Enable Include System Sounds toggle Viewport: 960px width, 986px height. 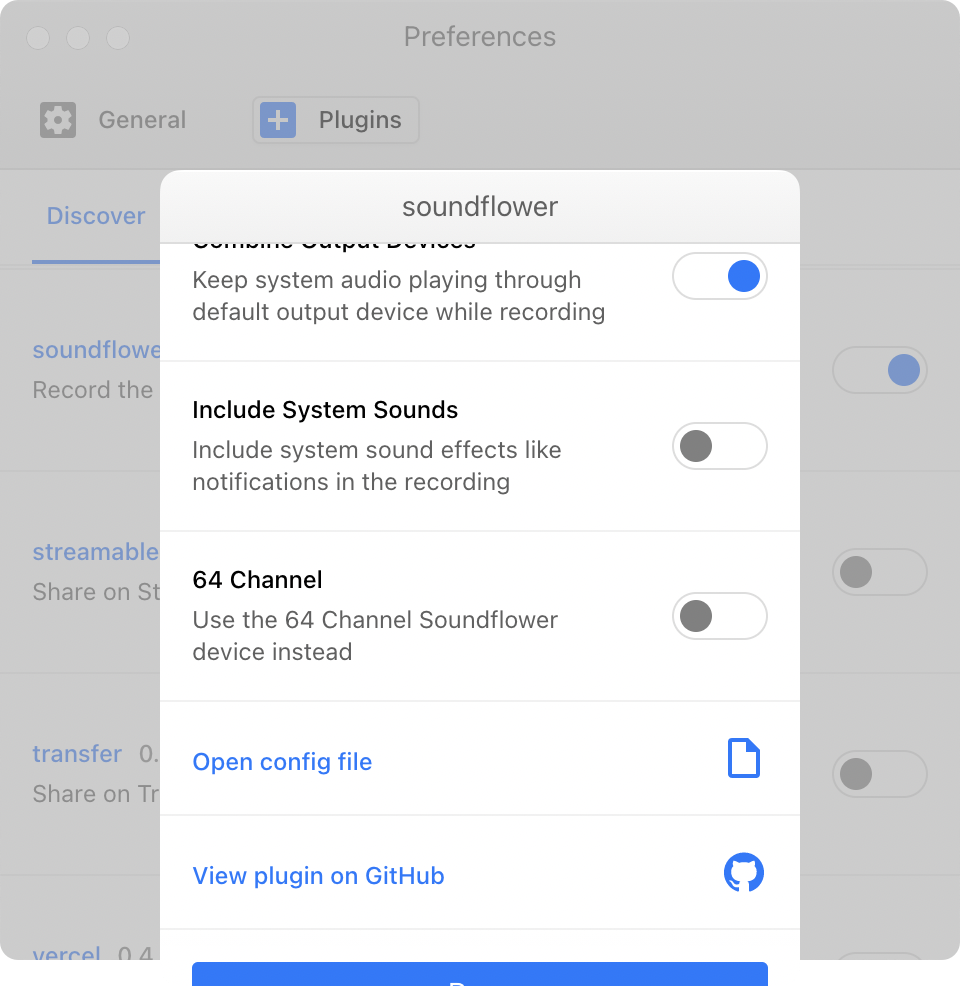720,446
